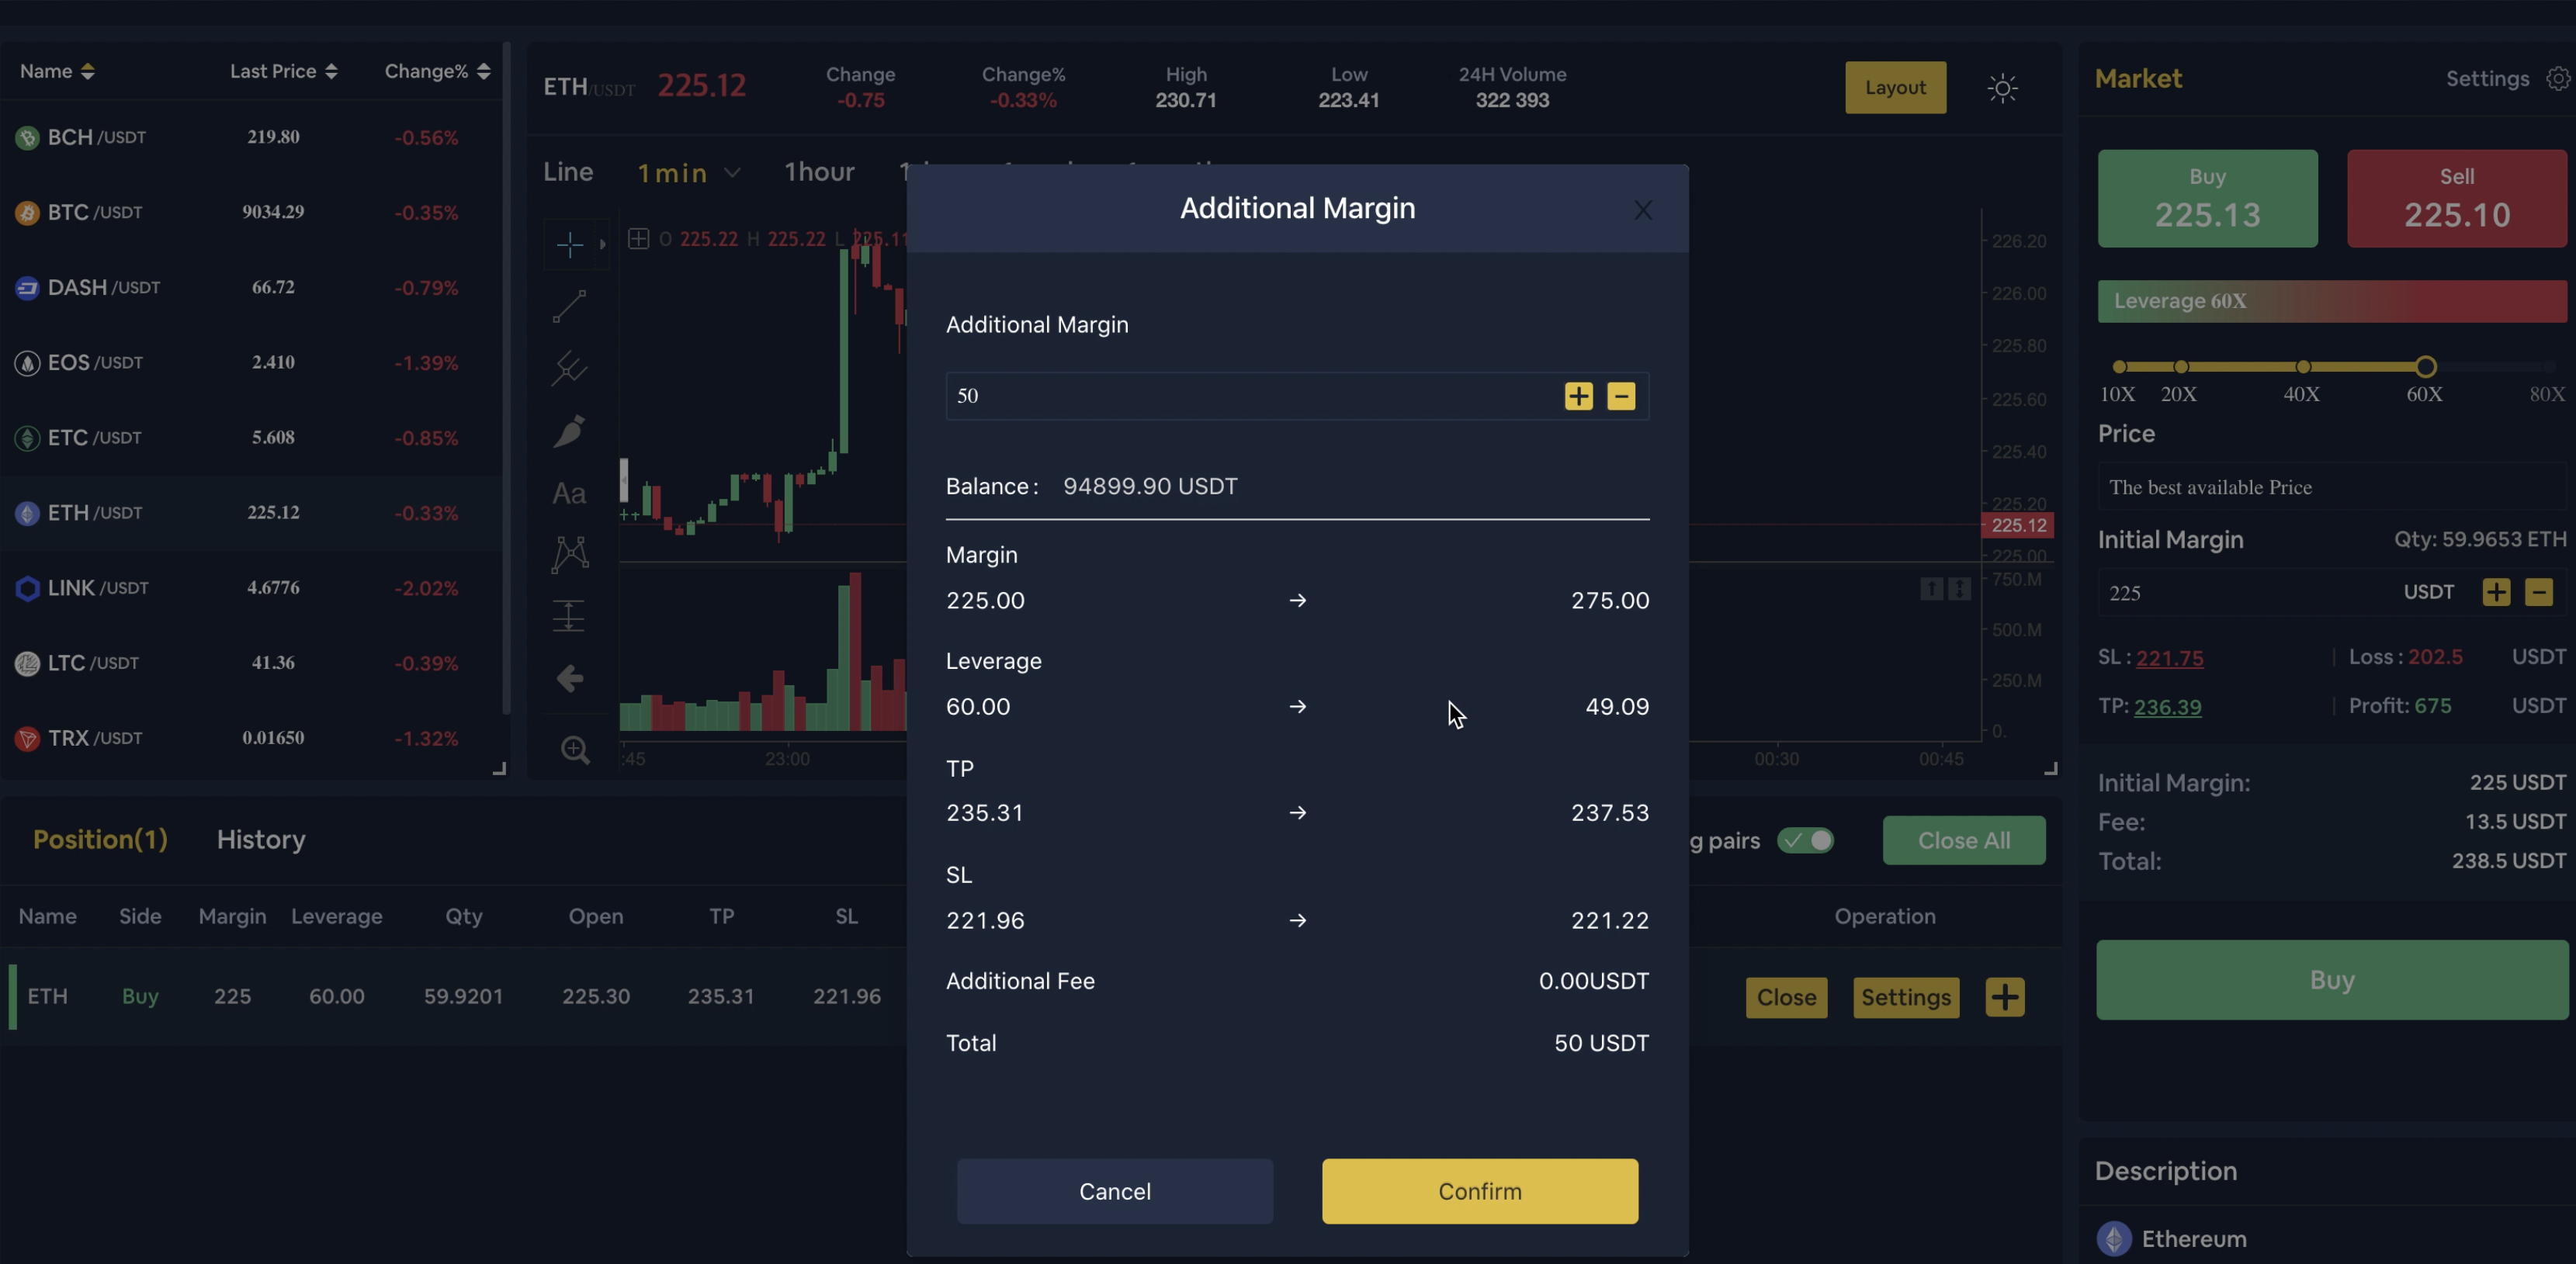Image resolution: width=2576 pixels, height=1264 pixels.
Task: Sort list by Name column arrows
Action: click(88, 71)
